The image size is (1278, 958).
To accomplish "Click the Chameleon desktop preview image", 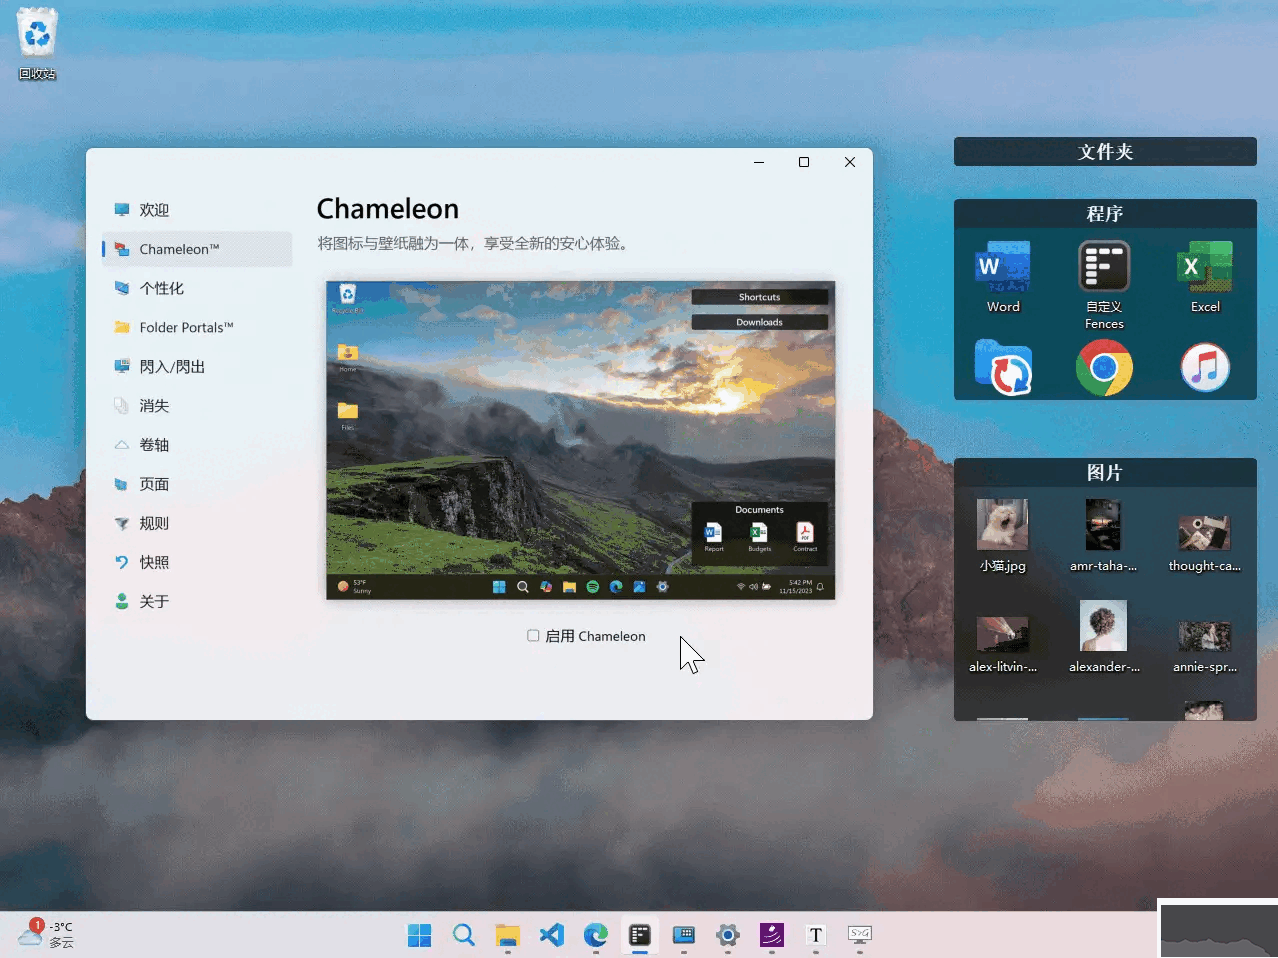I will [580, 440].
